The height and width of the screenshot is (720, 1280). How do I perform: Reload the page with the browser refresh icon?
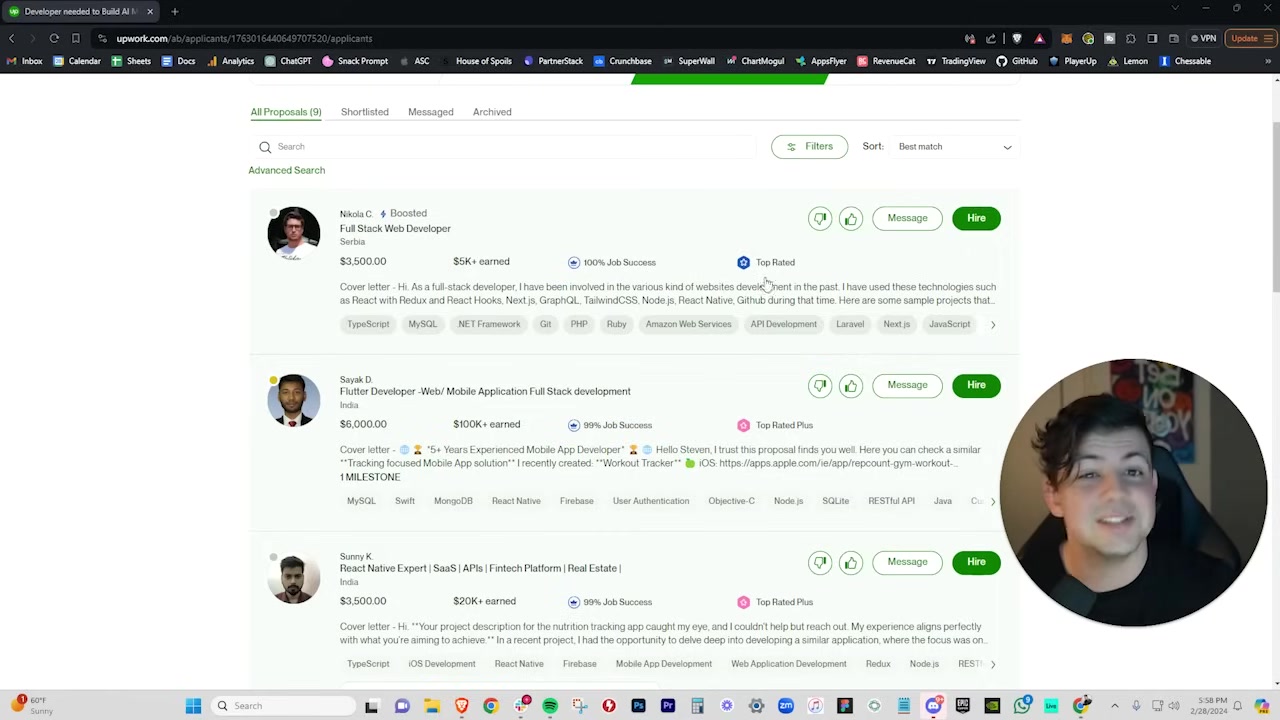click(x=54, y=38)
